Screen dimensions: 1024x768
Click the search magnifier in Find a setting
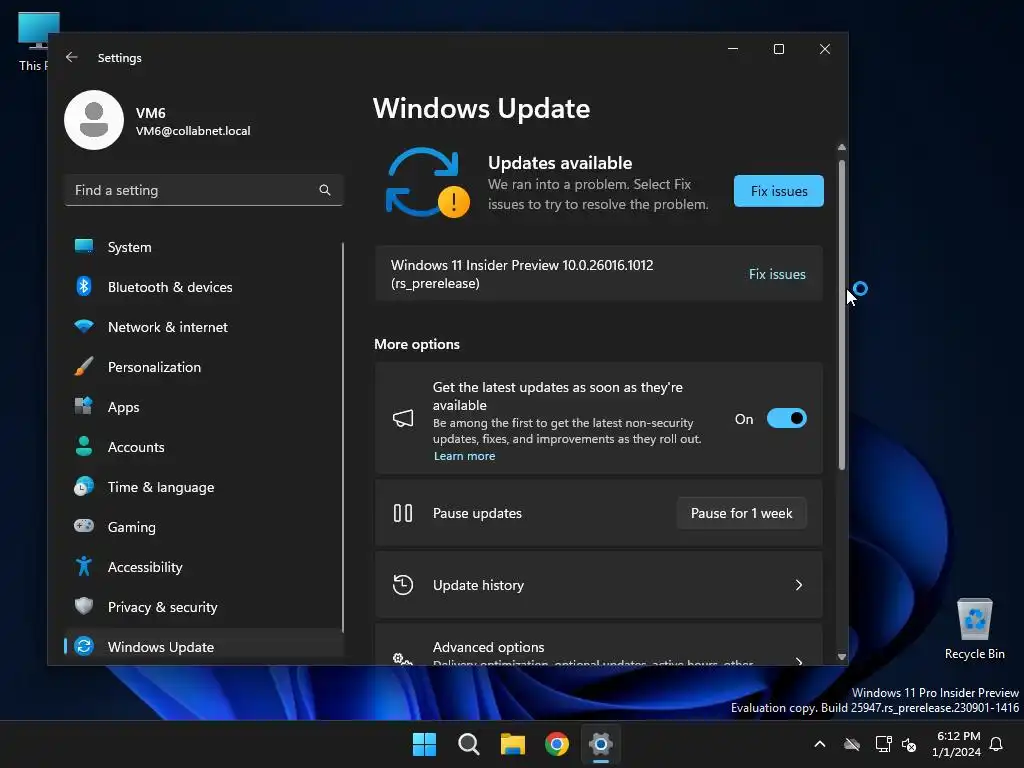point(325,190)
